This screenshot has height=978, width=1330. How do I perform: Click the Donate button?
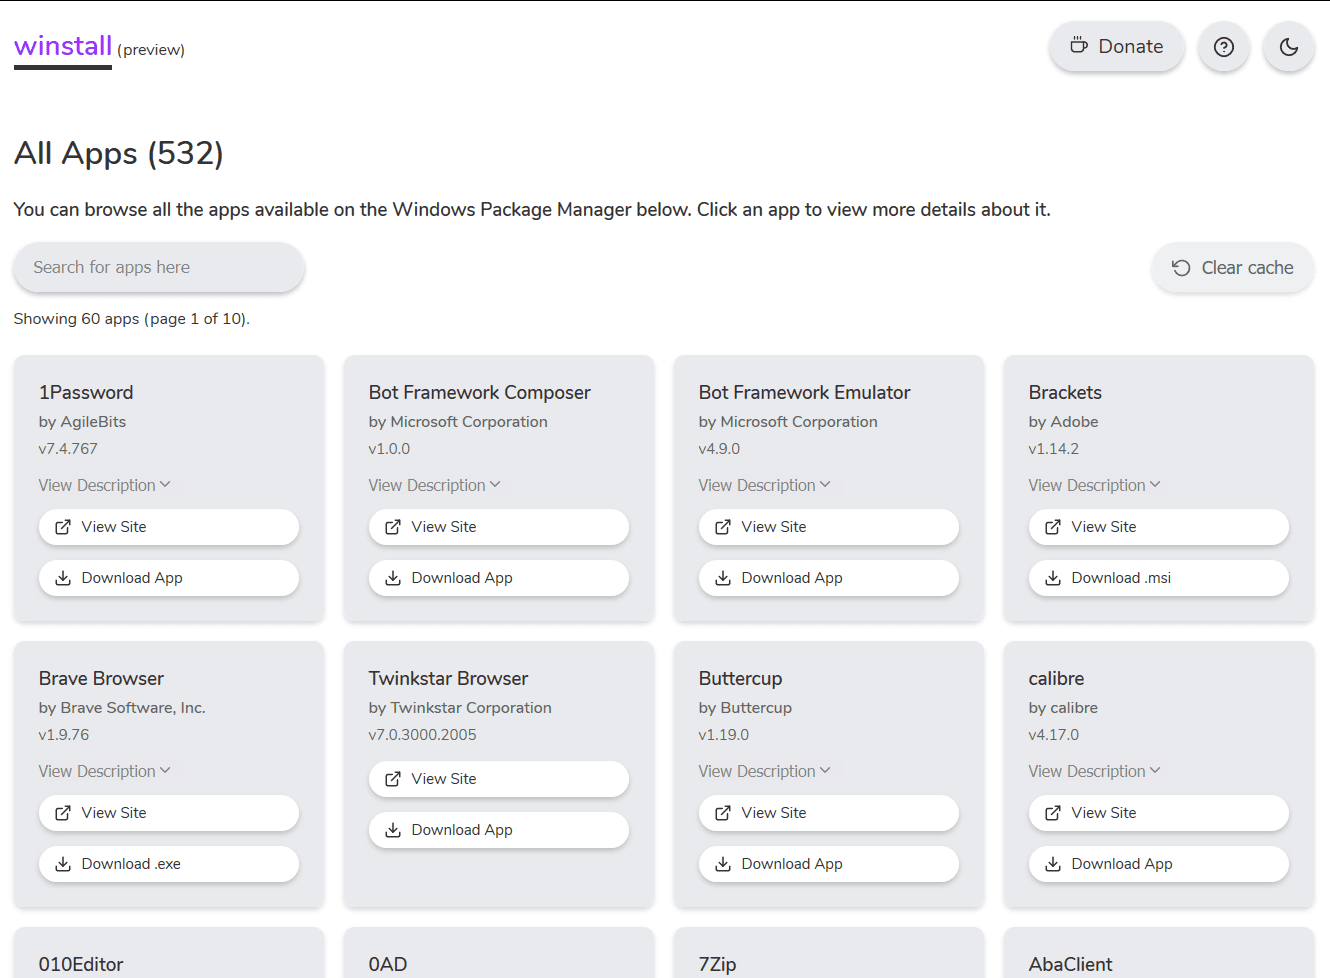click(1116, 46)
